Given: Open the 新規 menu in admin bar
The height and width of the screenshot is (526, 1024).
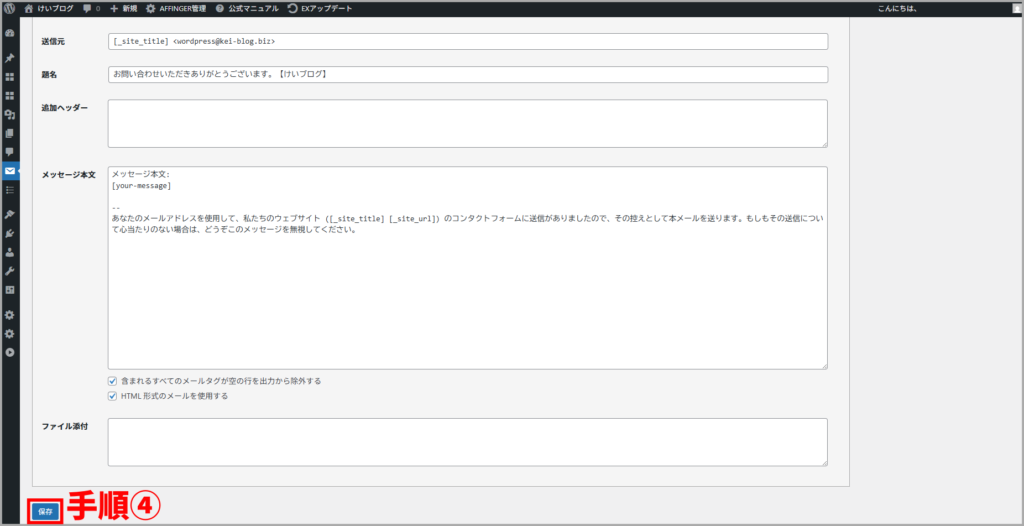Looking at the screenshot, I should (x=122, y=8).
